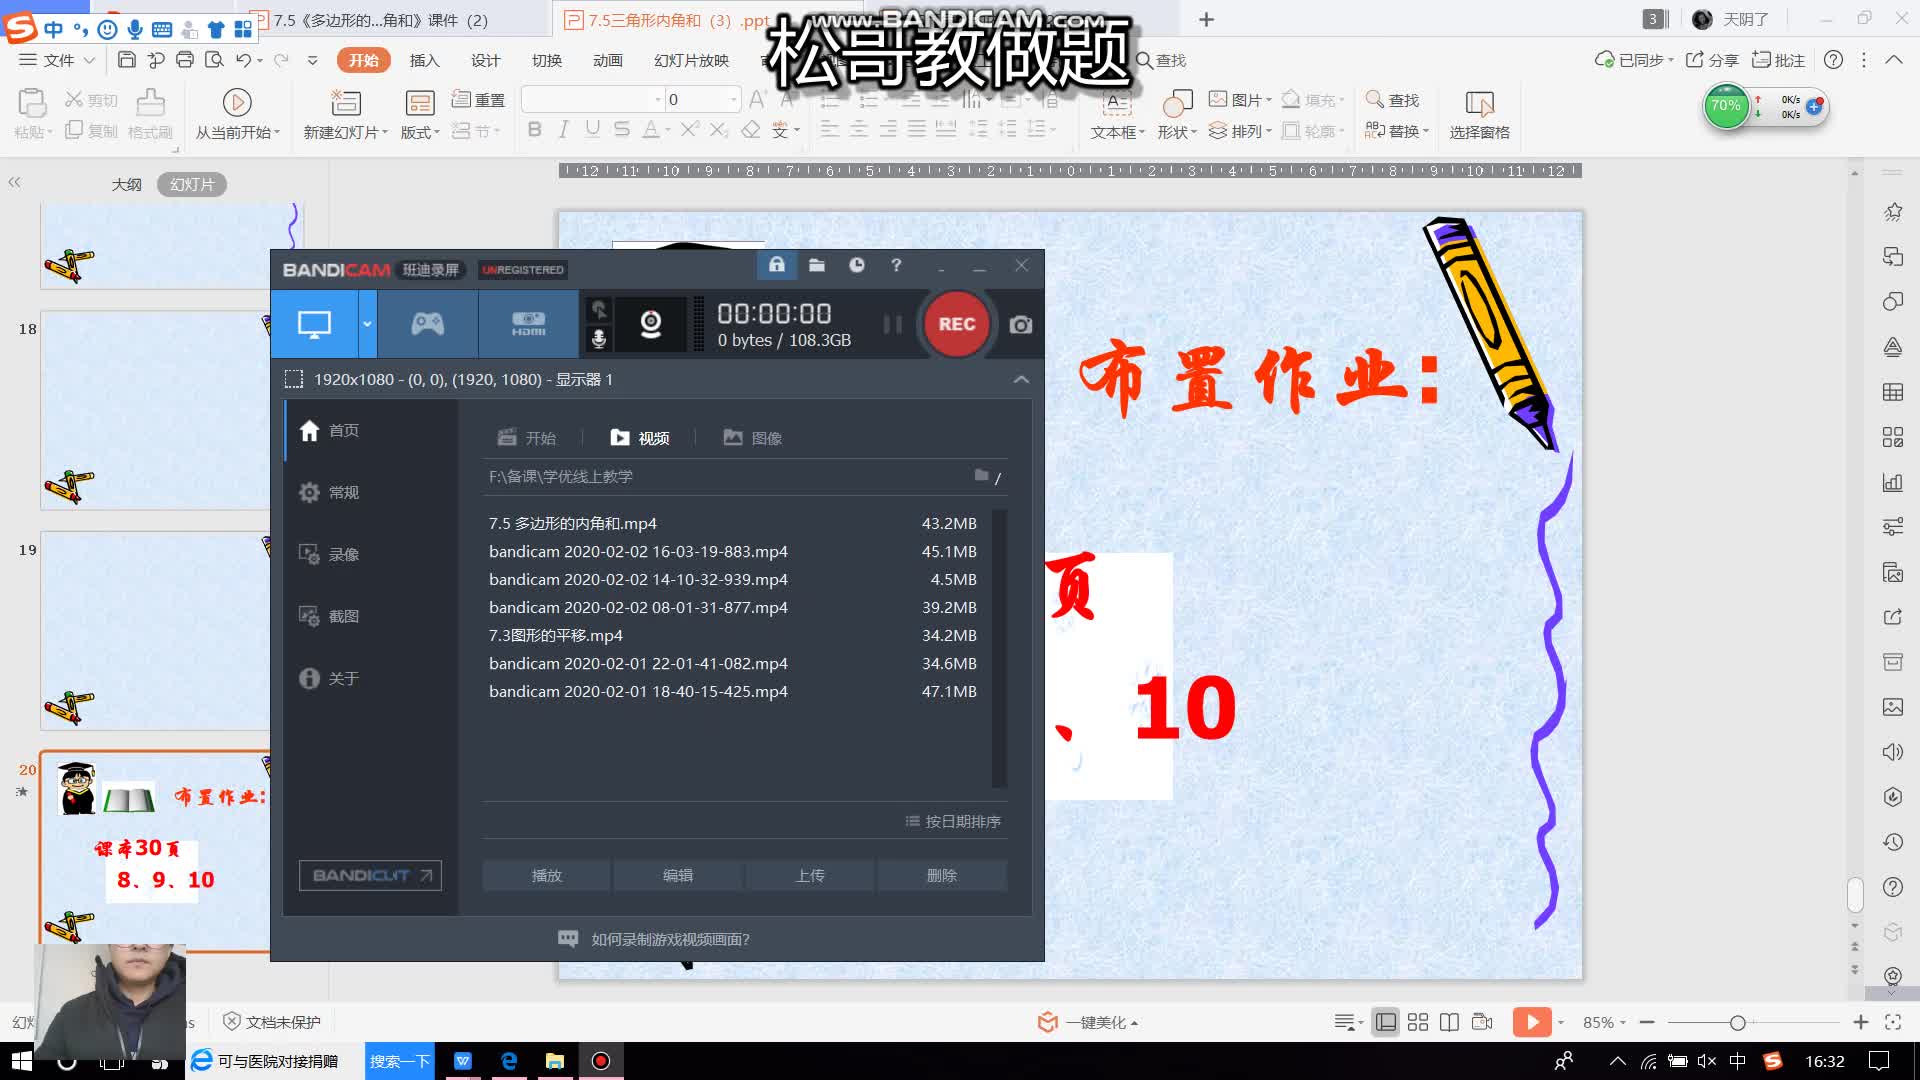Image resolution: width=1920 pixels, height=1080 pixels.
Task: Open the 版式 layout dropdown
Action: pos(420,132)
